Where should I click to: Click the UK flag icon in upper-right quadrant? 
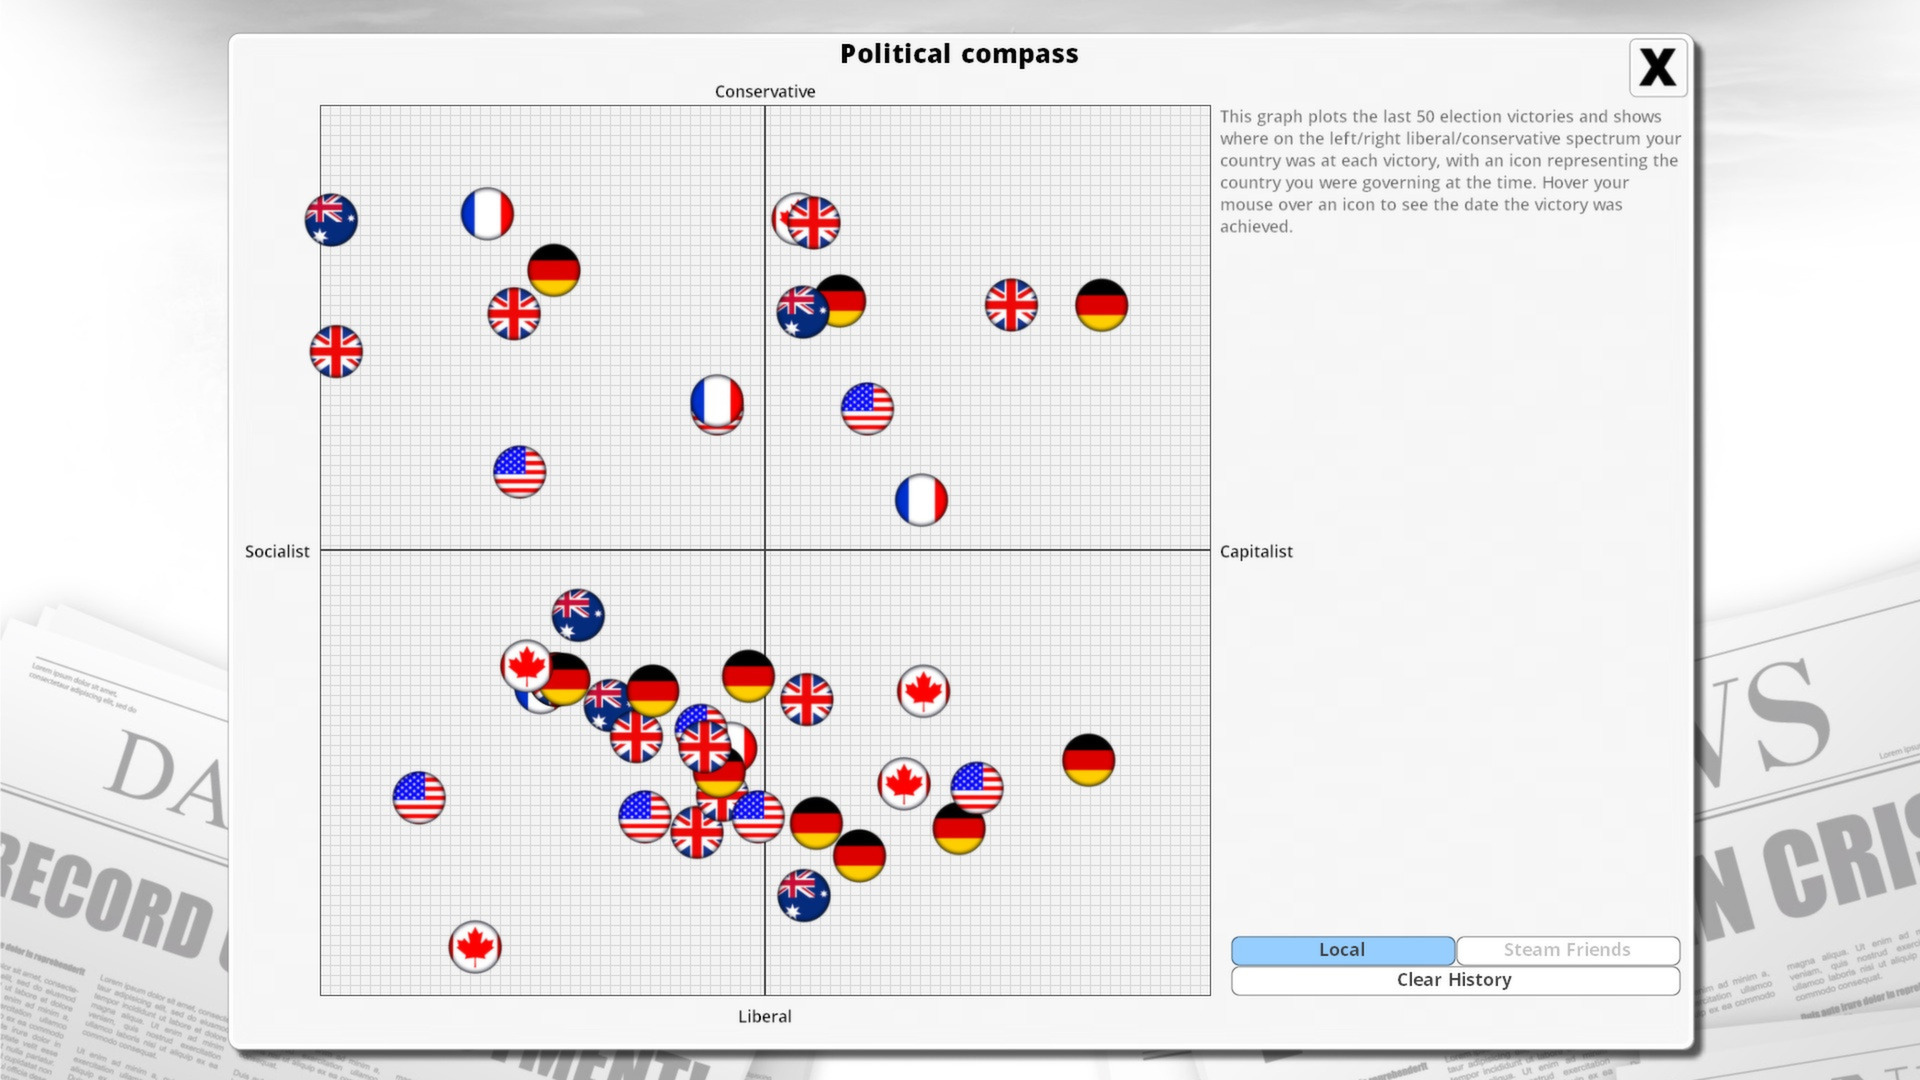pyautogui.click(x=1010, y=305)
